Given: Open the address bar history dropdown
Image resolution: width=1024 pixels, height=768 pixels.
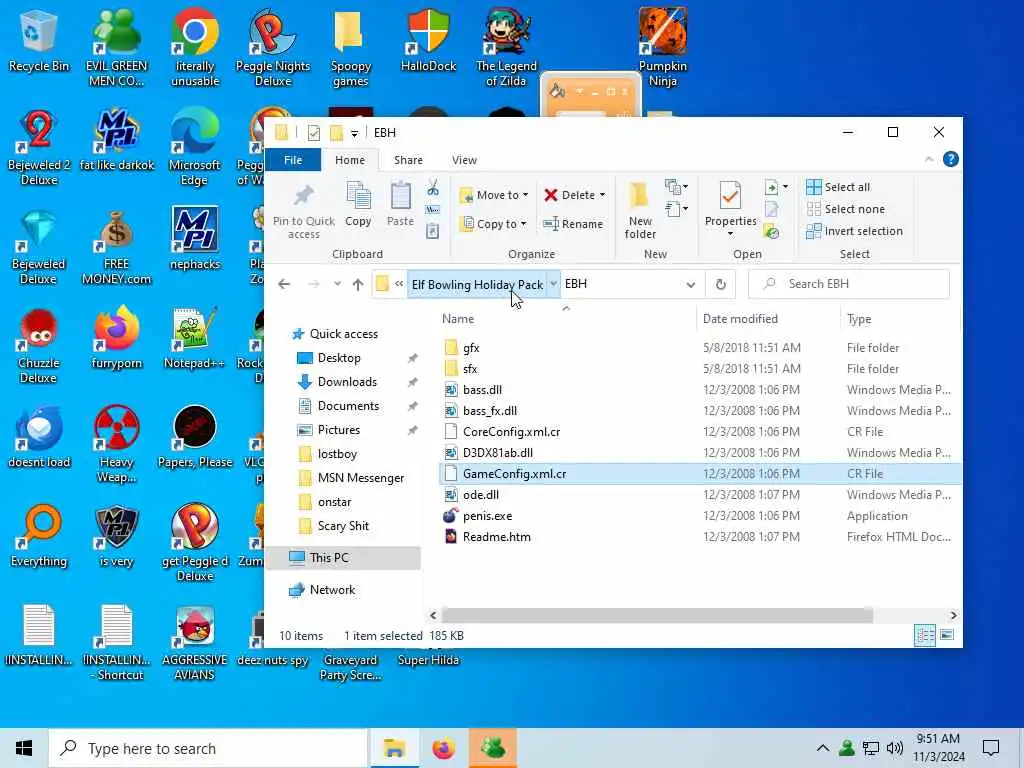Looking at the screenshot, I should (690, 284).
